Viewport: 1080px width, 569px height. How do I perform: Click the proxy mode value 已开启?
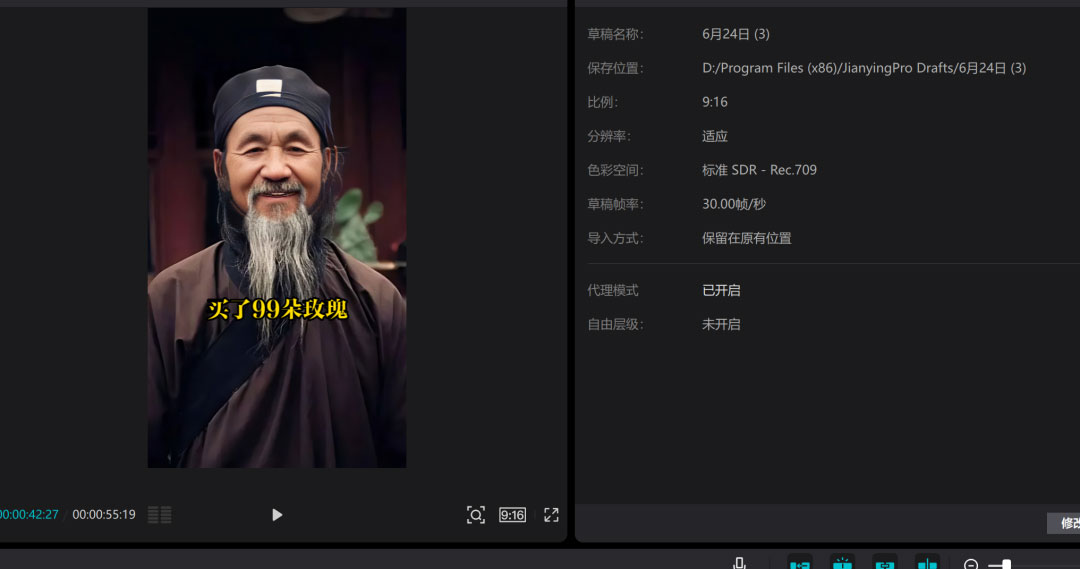pyautogui.click(x=721, y=290)
